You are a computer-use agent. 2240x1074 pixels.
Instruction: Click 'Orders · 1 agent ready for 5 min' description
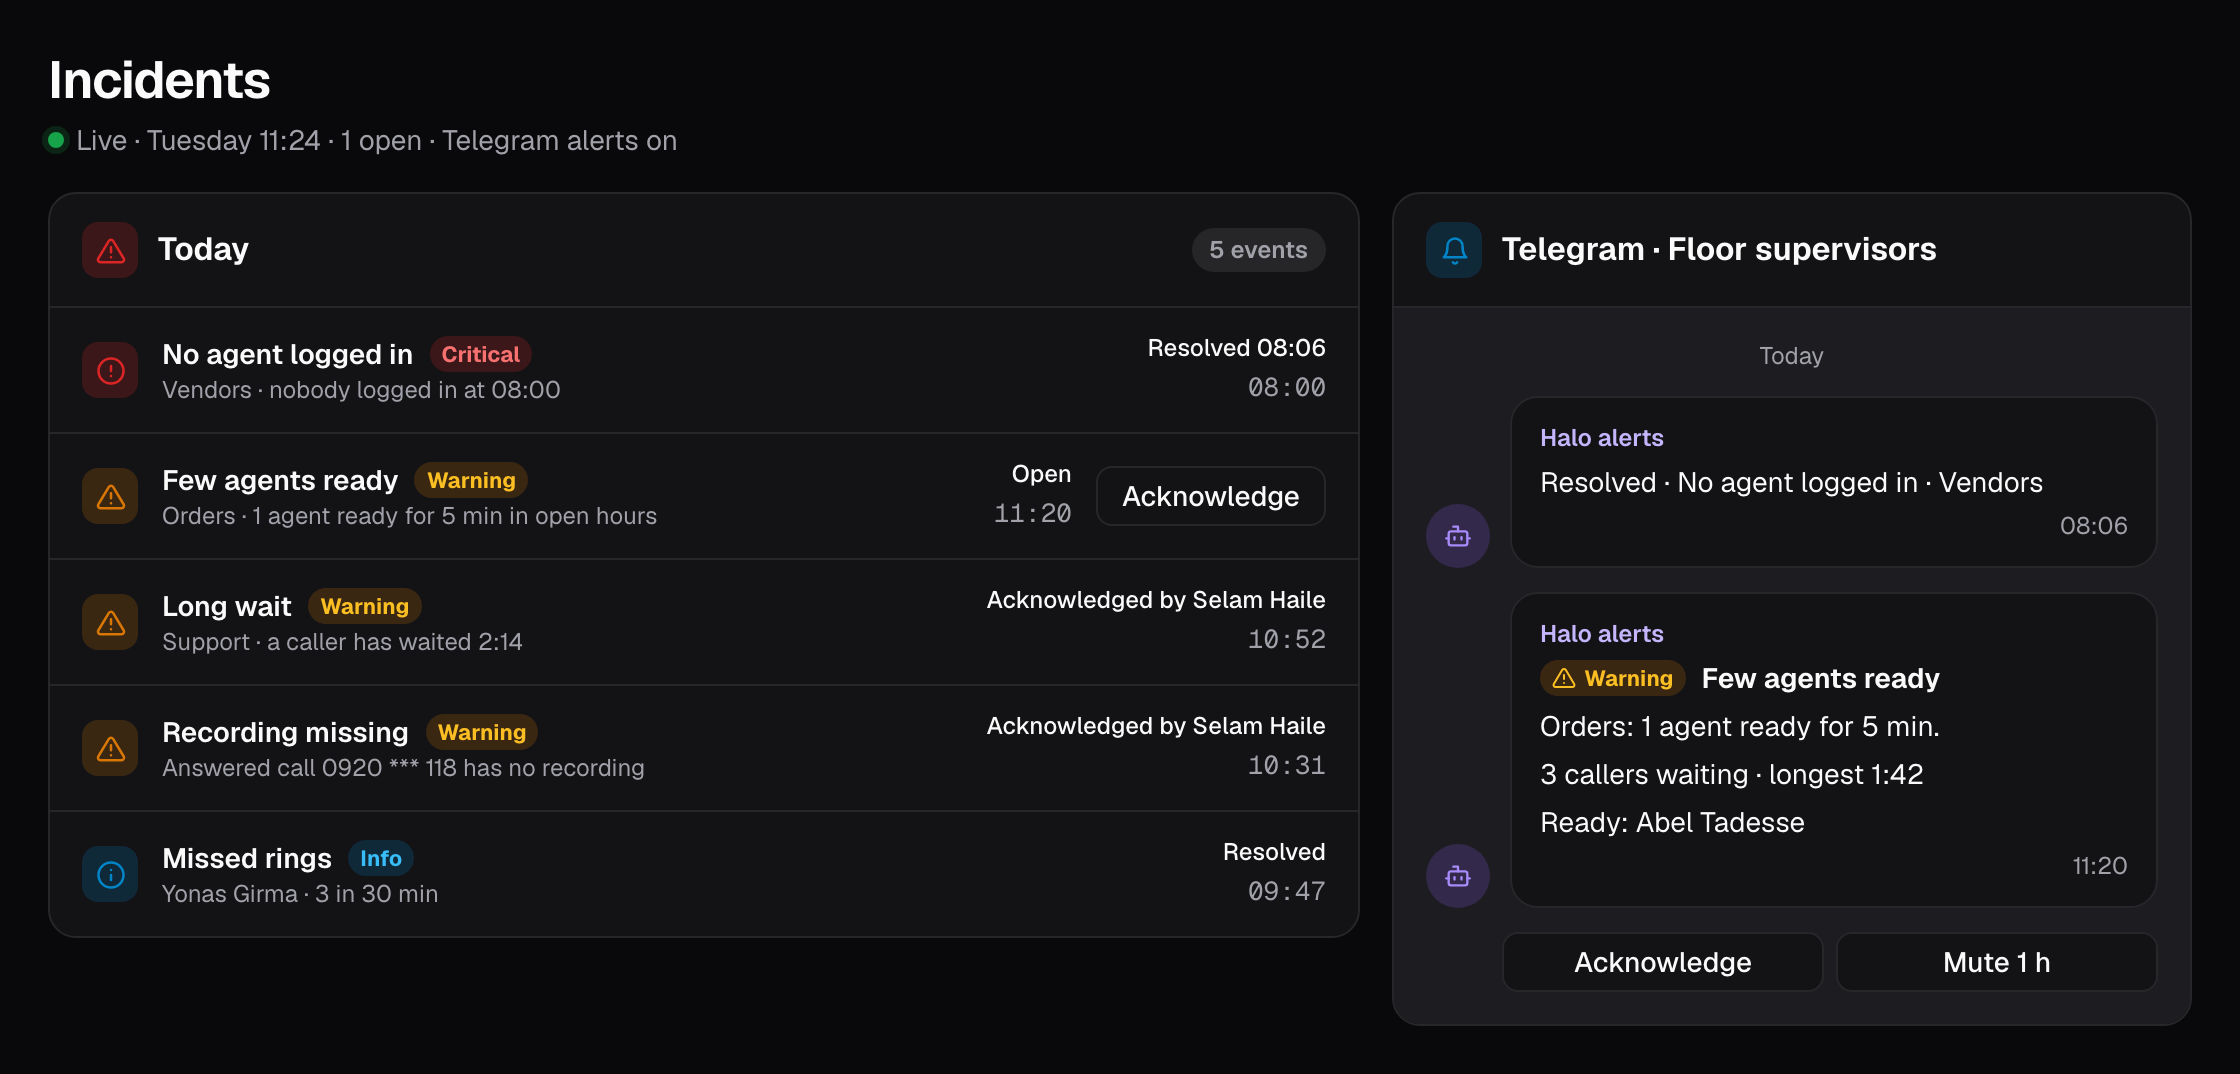(409, 516)
